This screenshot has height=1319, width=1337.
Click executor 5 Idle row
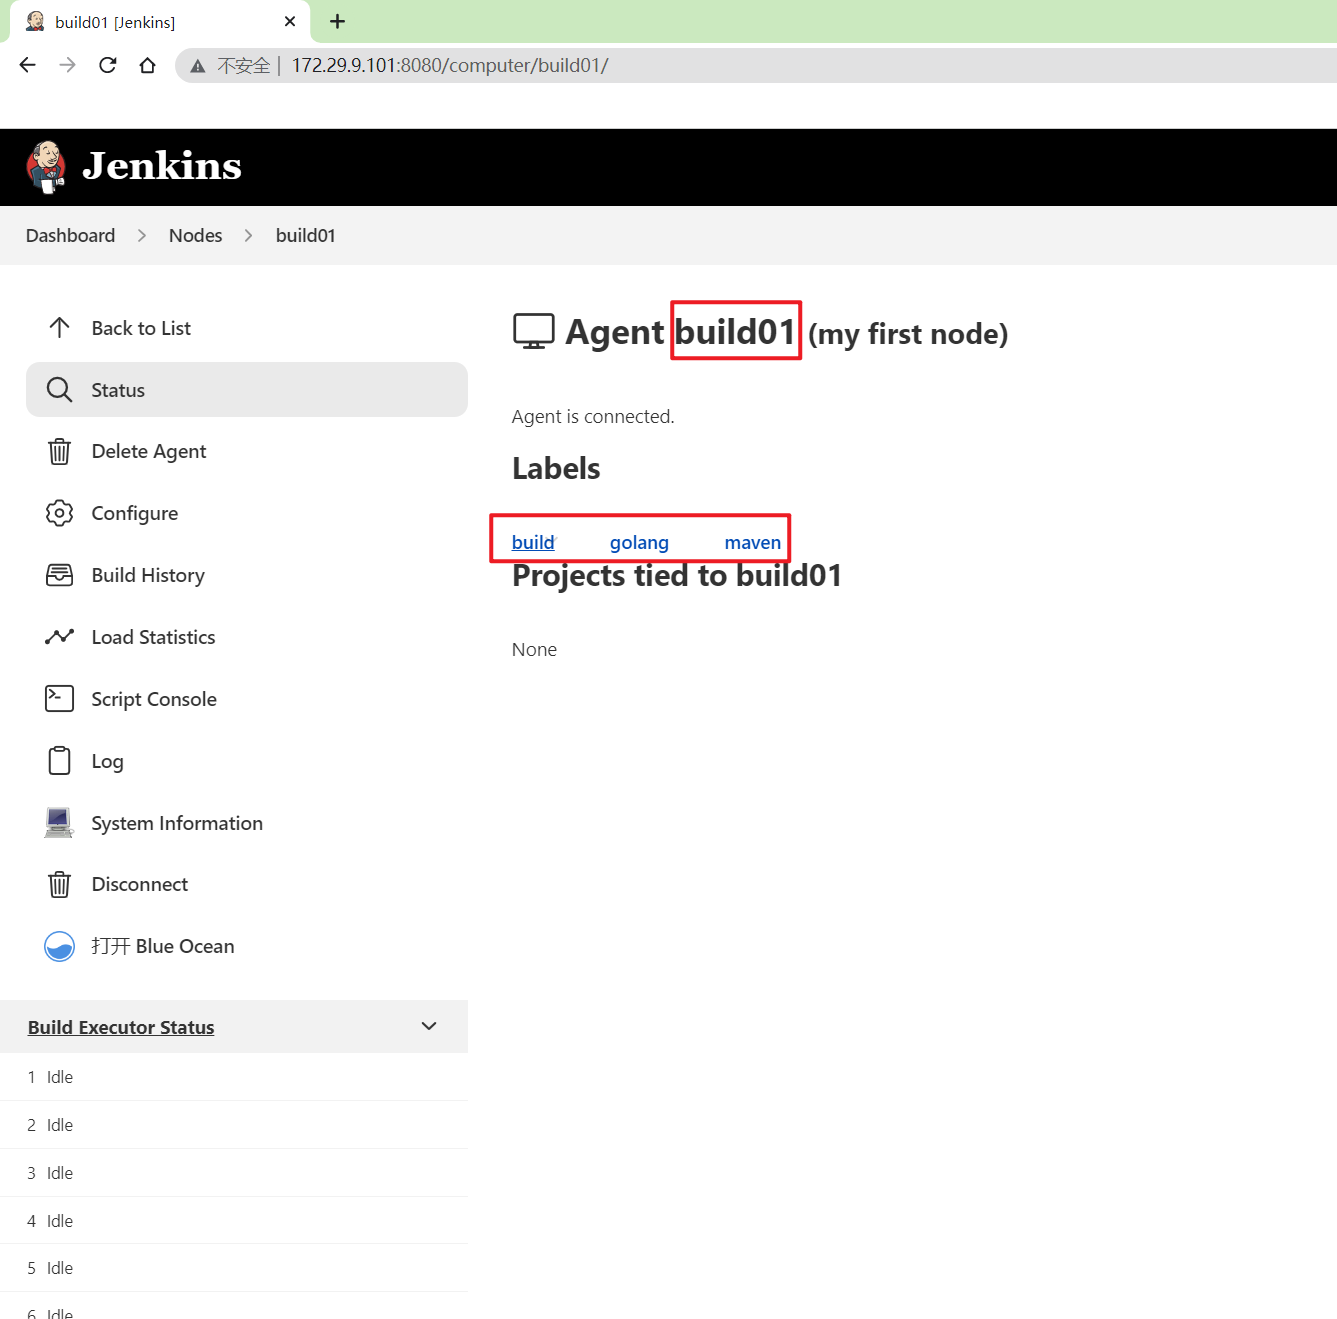[234, 1268]
